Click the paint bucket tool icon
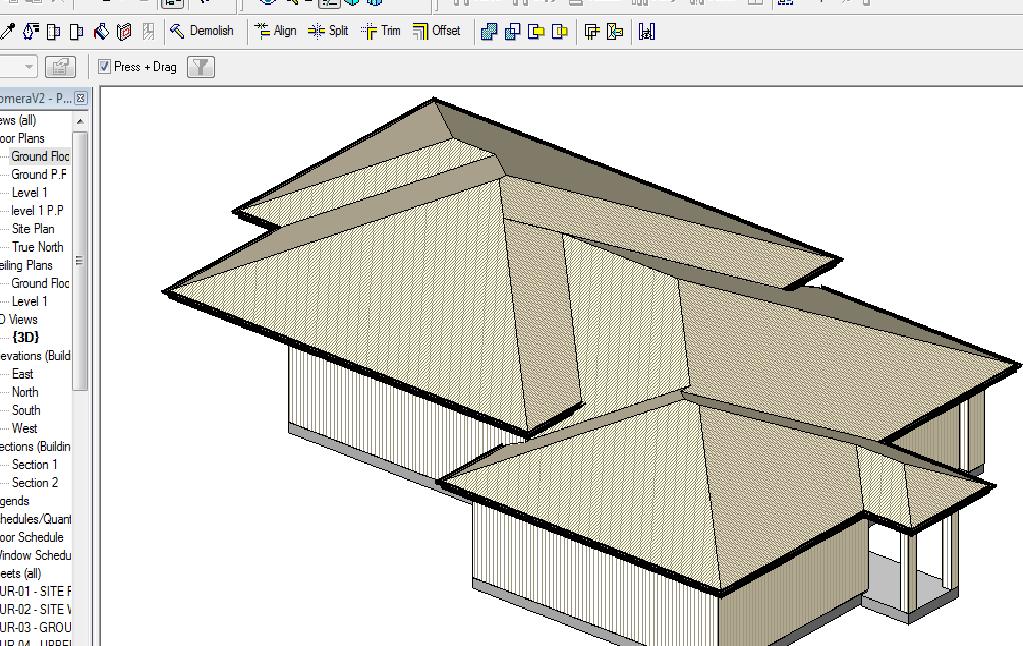Viewport: 1023px width, 646px height. pos(101,32)
